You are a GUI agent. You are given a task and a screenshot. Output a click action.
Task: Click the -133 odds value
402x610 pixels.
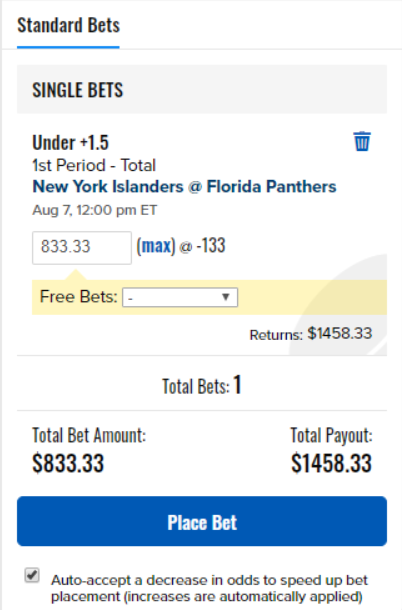(211, 246)
